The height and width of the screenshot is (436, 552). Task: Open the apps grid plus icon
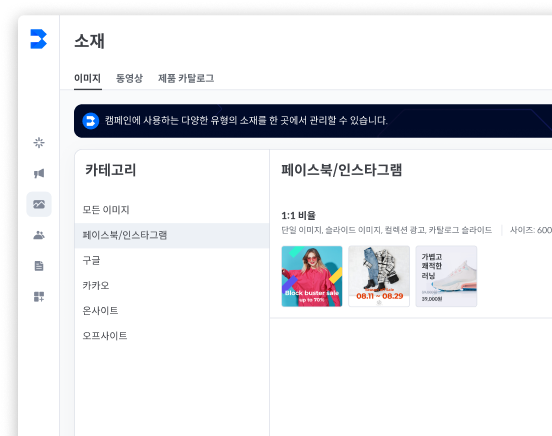tap(39, 297)
